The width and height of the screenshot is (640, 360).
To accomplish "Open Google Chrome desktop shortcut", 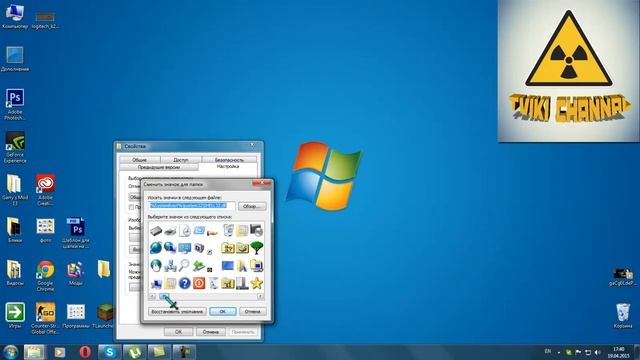I will click(x=45, y=276).
